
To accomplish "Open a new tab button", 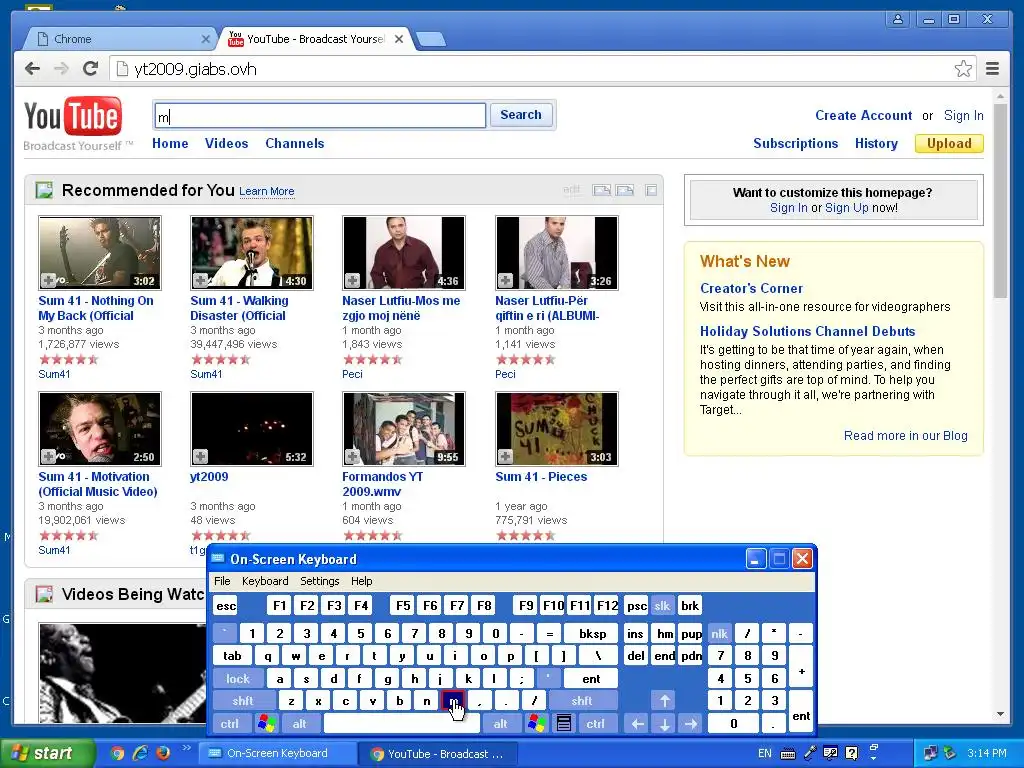I will pyautogui.click(x=431, y=40).
